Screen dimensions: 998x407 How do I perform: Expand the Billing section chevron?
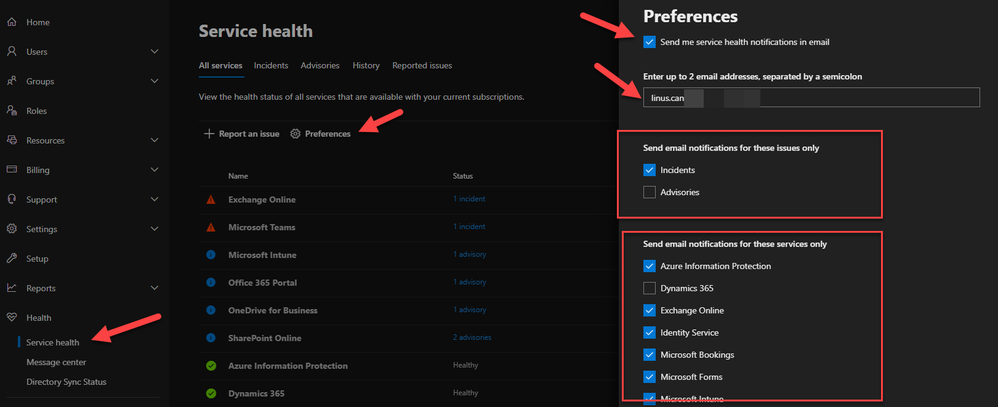click(154, 170)
